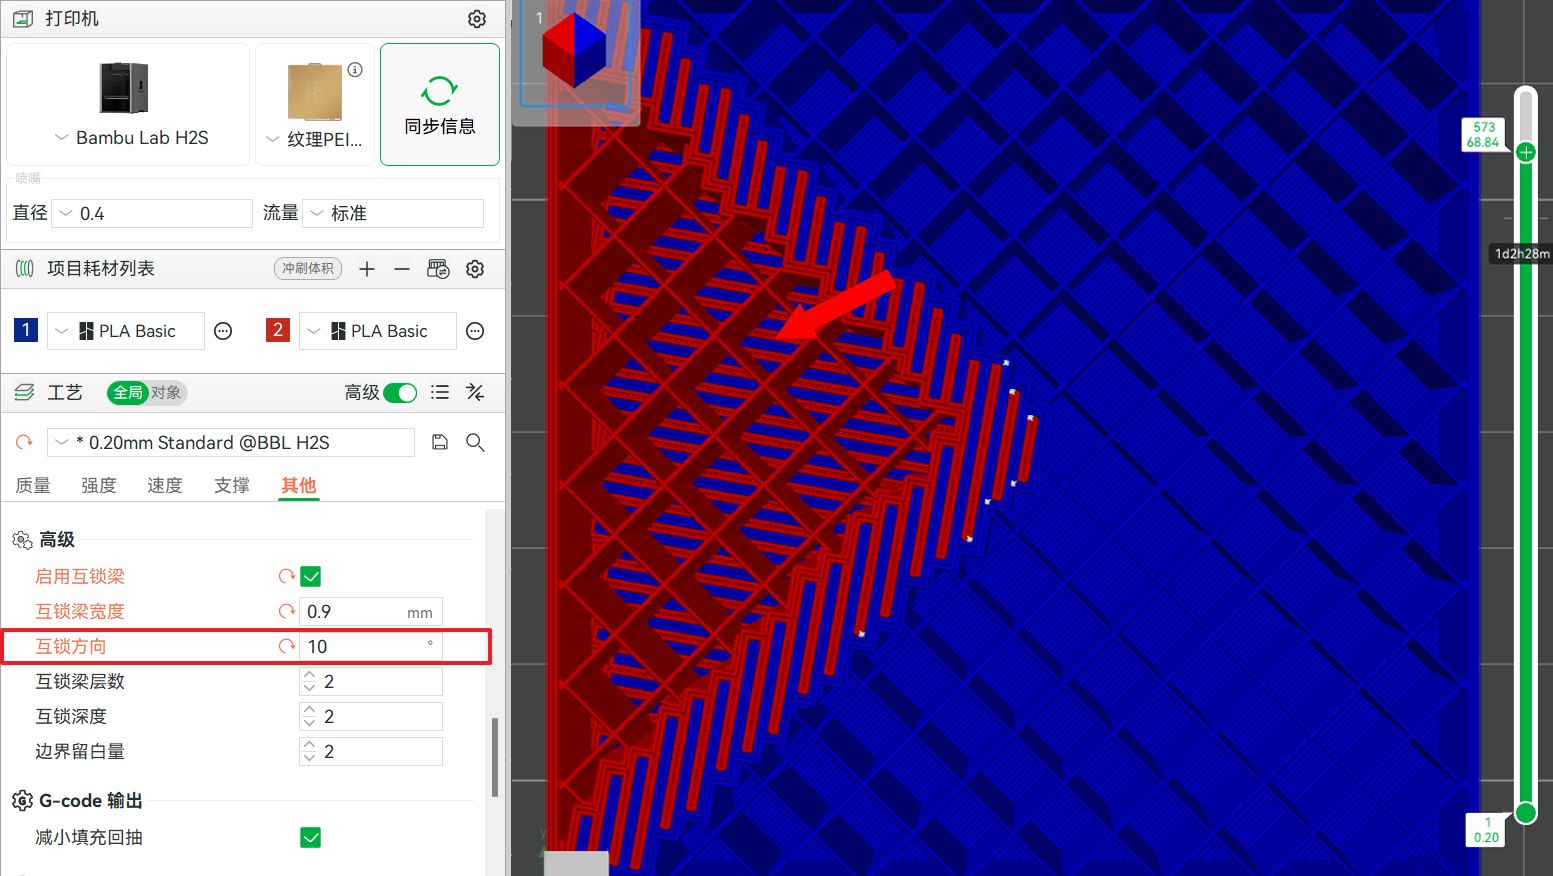This screenshot has width=1553, height=876.
Task: Switch to the 支撑 tab
Action: (232, 485)
